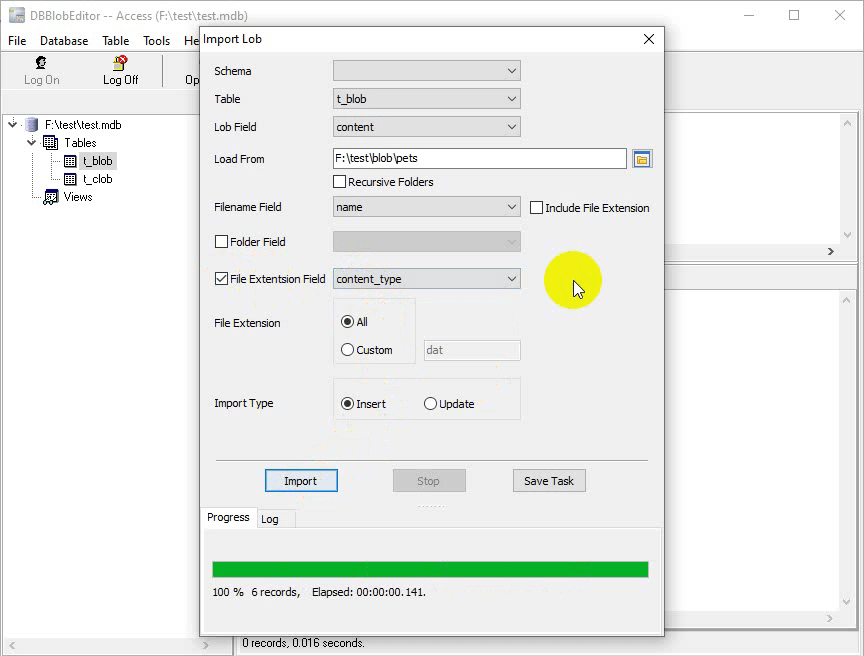Open the Schema dropdown

pyautogui.click(x=426, y=71)
